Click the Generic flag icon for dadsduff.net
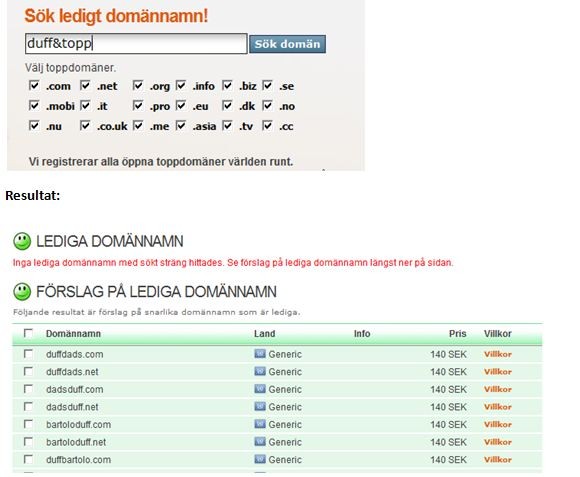The height and width of the screenshot is (477, 580). (x=260, y=407)
